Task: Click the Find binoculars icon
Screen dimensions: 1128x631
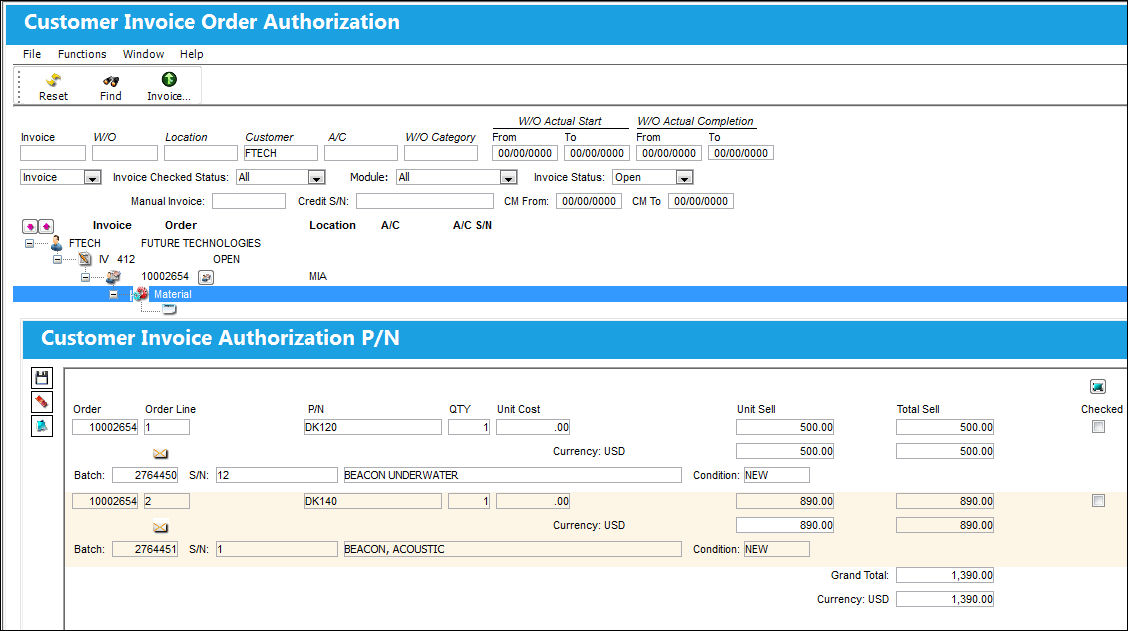Action: tap(111, 81)
